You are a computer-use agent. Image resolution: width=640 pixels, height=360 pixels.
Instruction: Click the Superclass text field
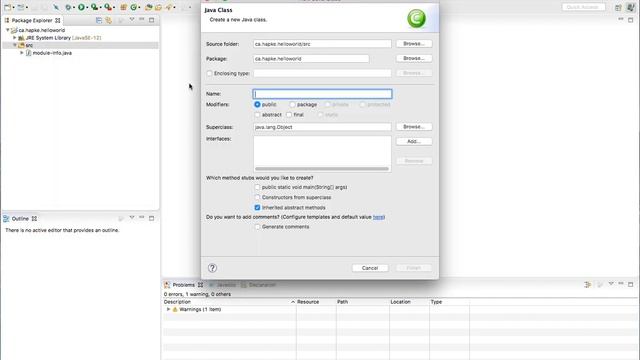[x=322, y=127]
